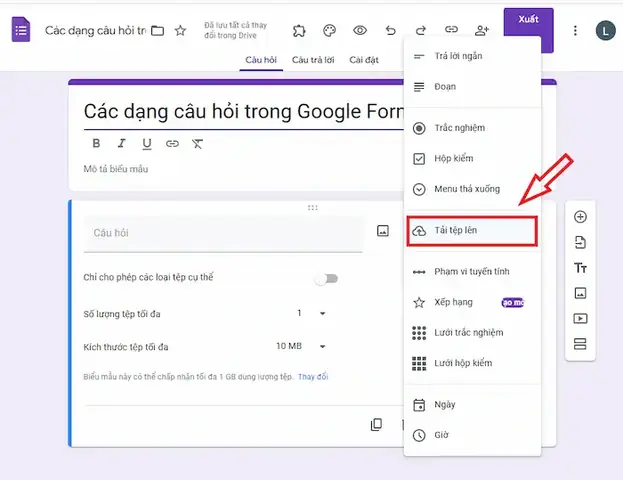
Task: Click Mô tả biểu mẫu description field
Action: 116,169
